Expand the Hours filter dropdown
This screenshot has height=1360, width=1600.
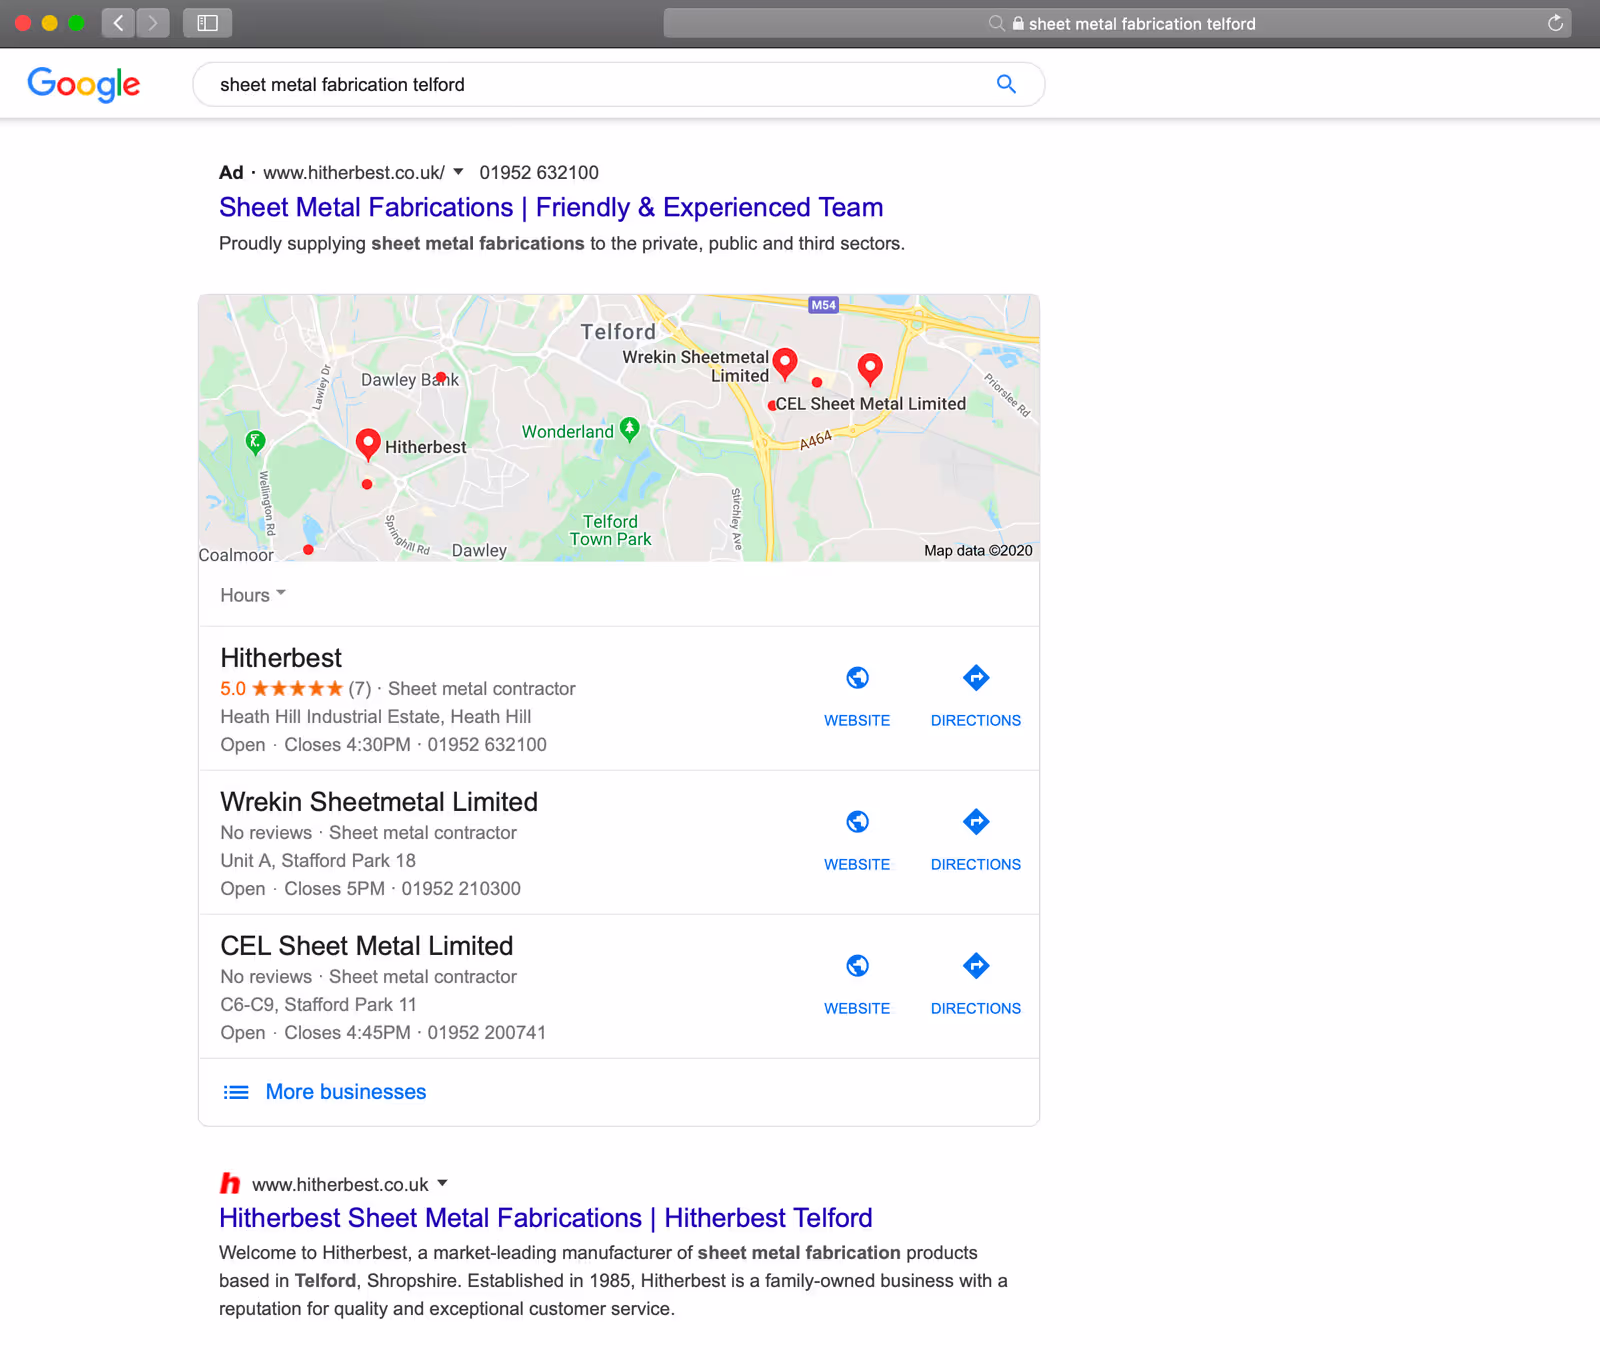(x=253, y=595)
